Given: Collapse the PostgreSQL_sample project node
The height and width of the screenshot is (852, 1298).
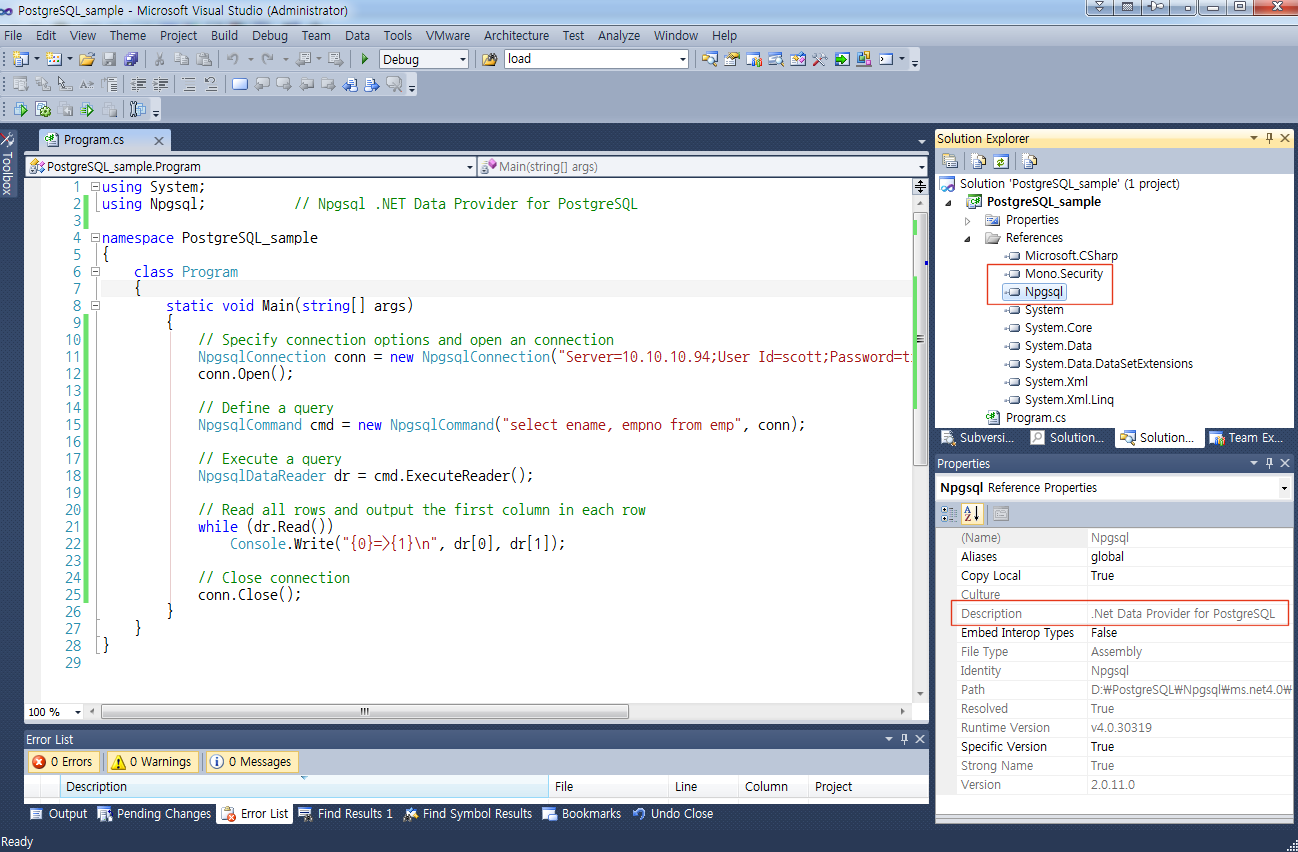Looking at the screenshot, I should coord(949,202).
